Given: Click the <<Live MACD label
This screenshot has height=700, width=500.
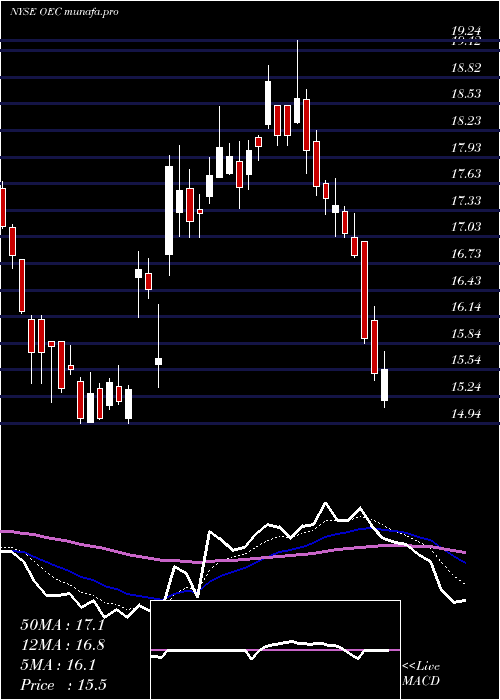Looking at the screenshot, I should pyautogui.click(x=421, y=673).
